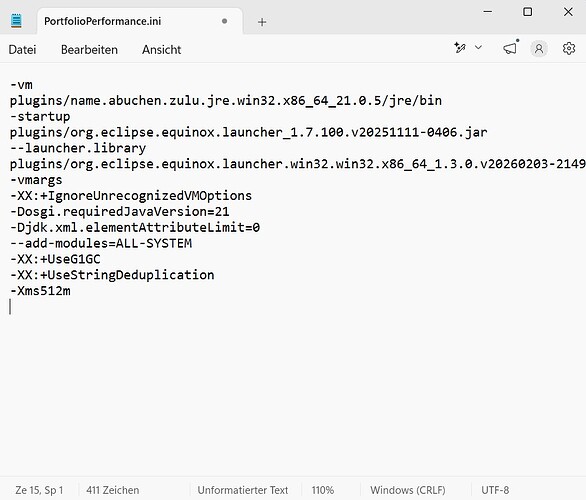Click the launcher.win32.win32.x86_64 path line
Screen dimensions: 586x500
click(297, 164)
